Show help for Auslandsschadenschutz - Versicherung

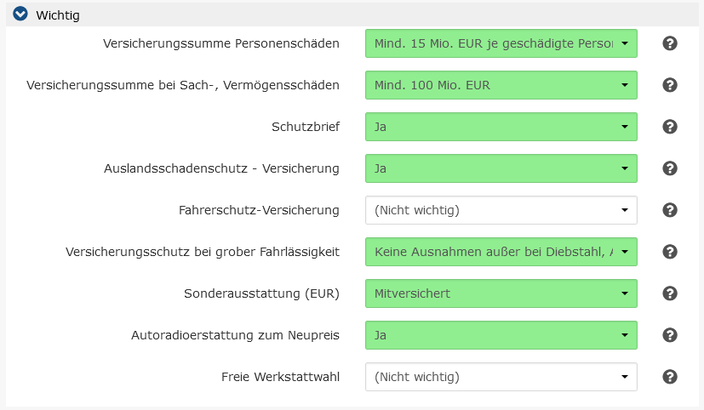pyautogui.click(x=670, y=169)
